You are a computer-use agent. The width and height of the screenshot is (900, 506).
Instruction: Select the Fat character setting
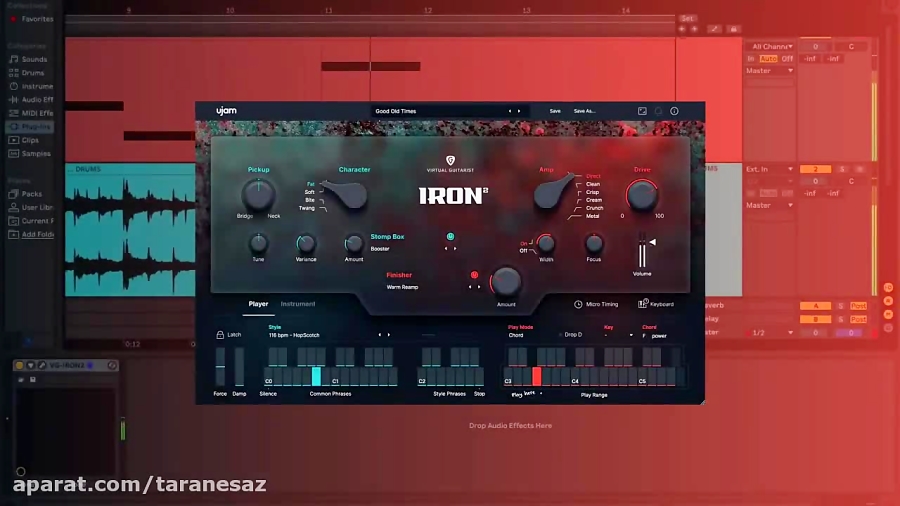tap(311, 184)
